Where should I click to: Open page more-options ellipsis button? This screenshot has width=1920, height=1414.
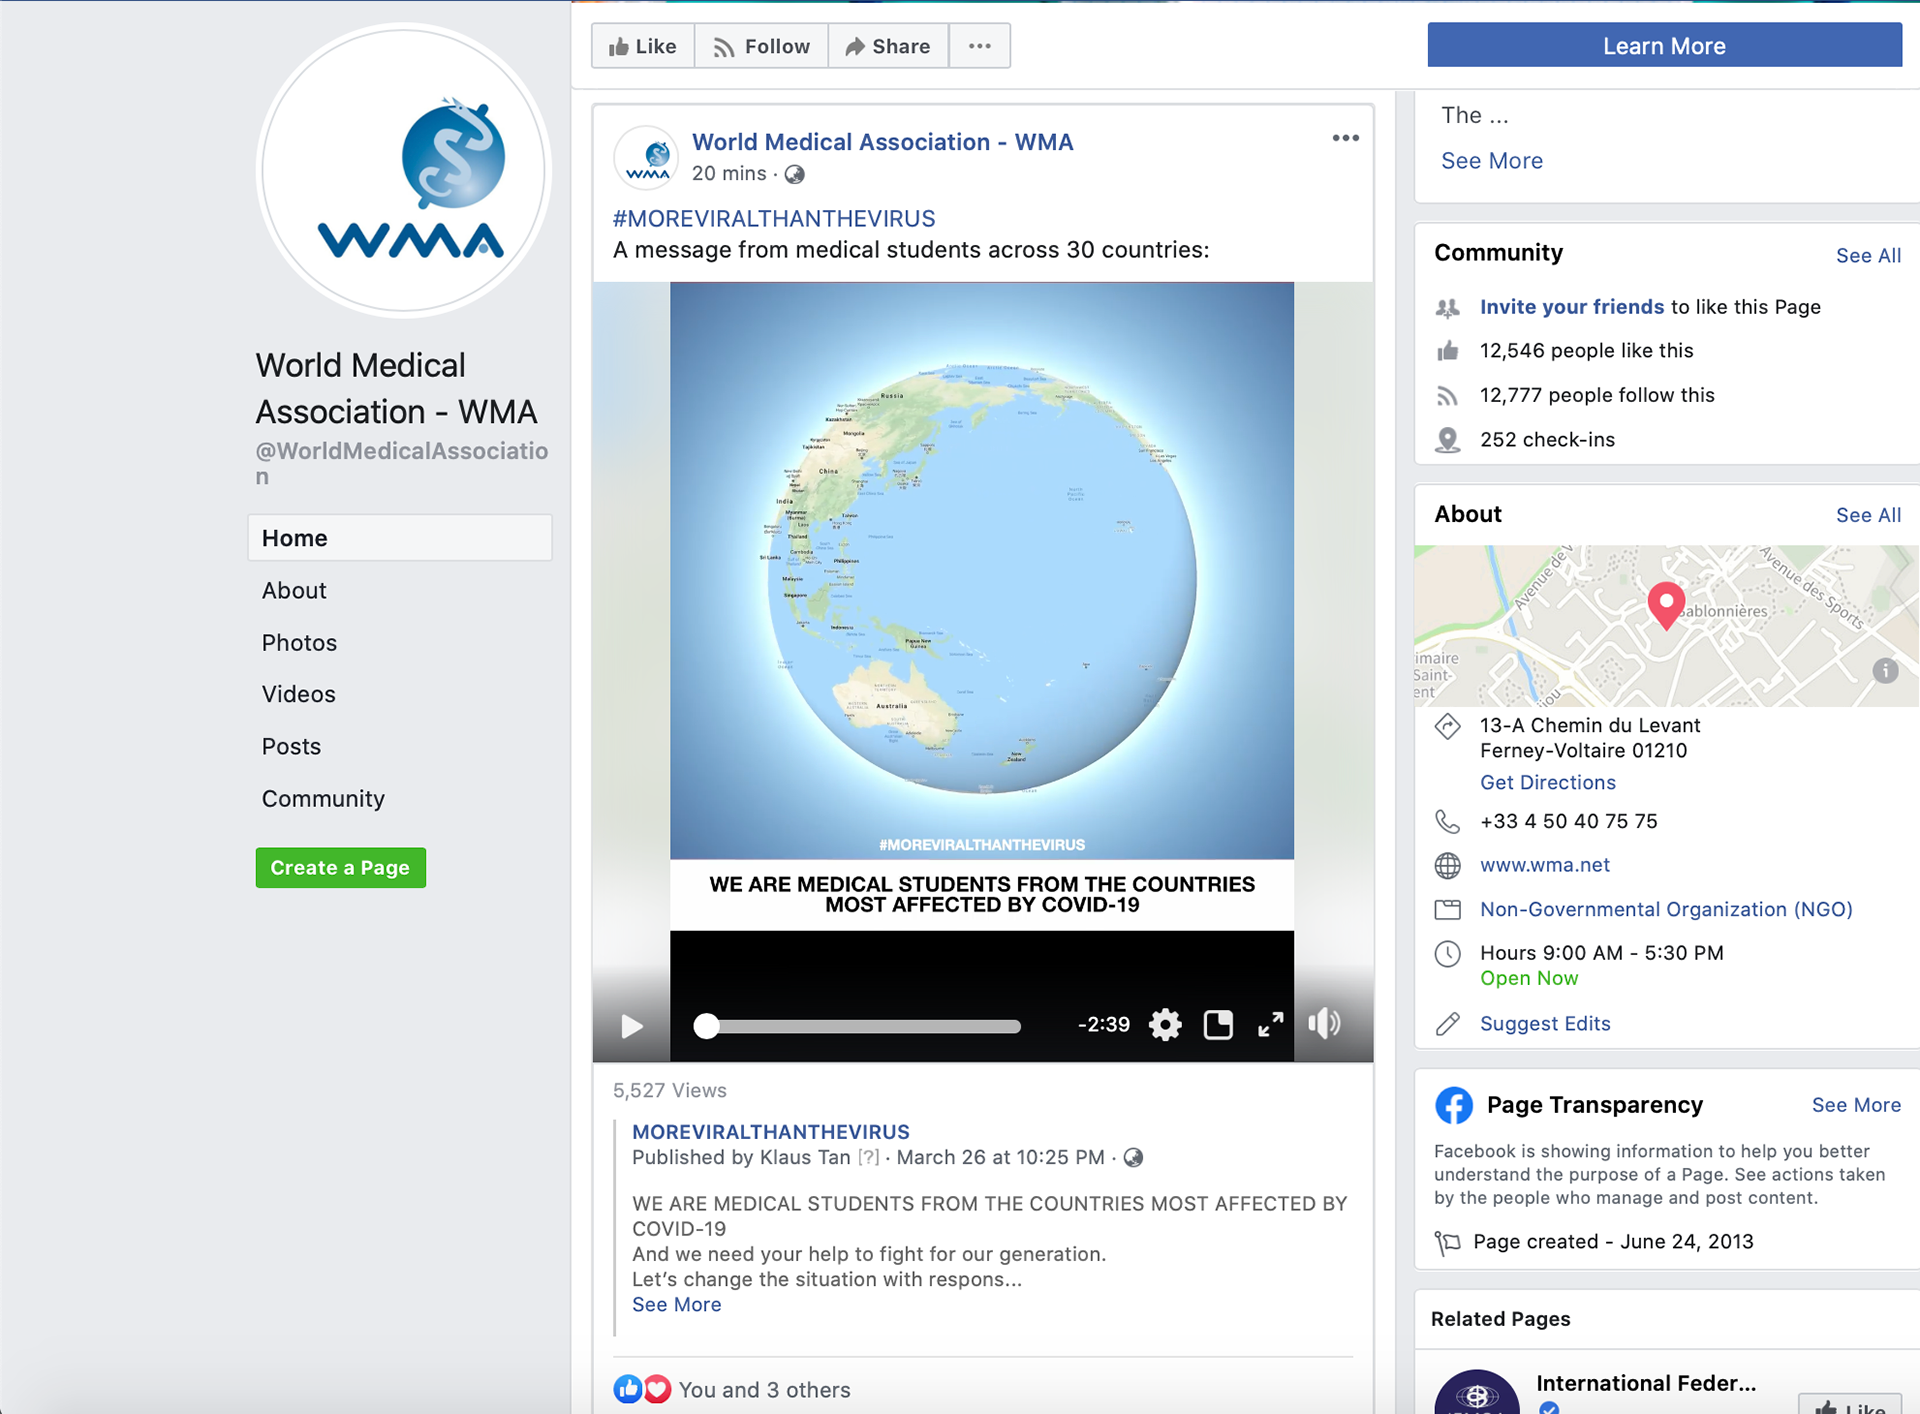[x=979, y=46]
